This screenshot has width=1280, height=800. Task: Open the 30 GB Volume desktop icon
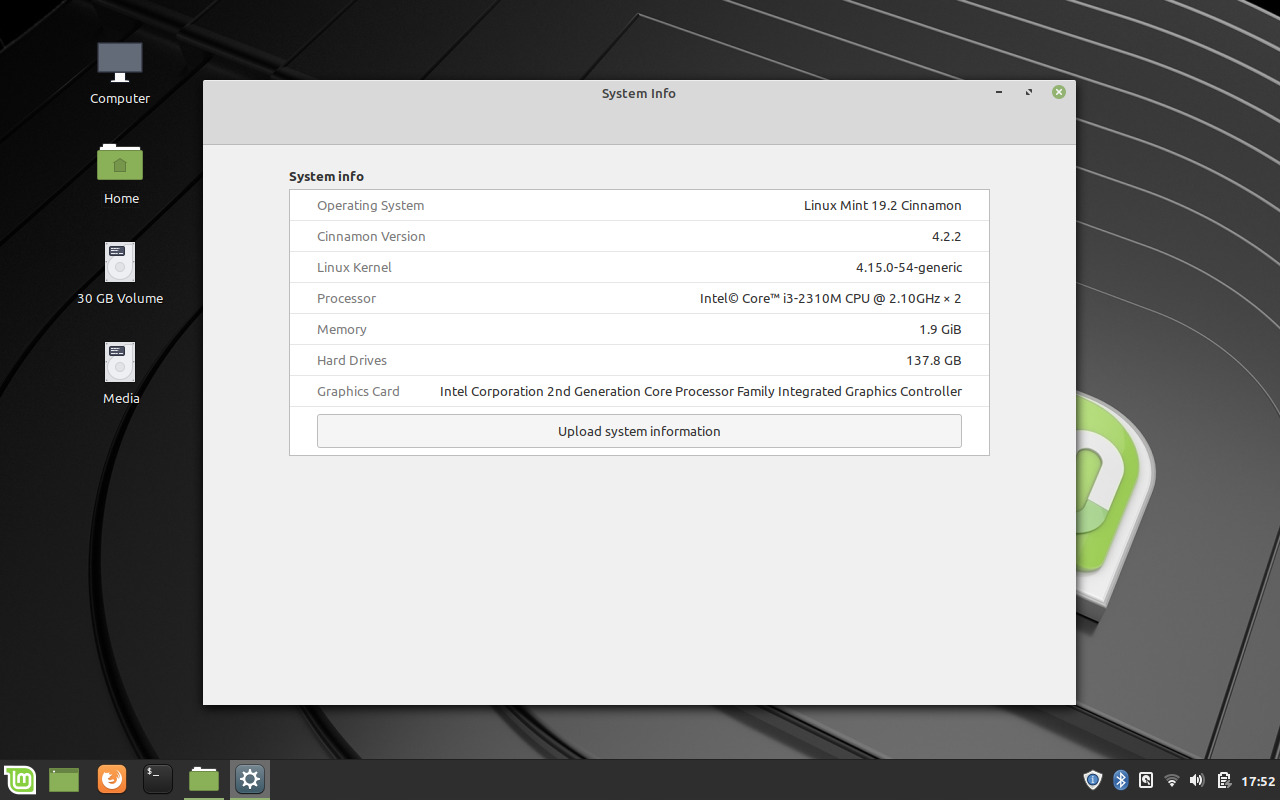click(119, 270)
